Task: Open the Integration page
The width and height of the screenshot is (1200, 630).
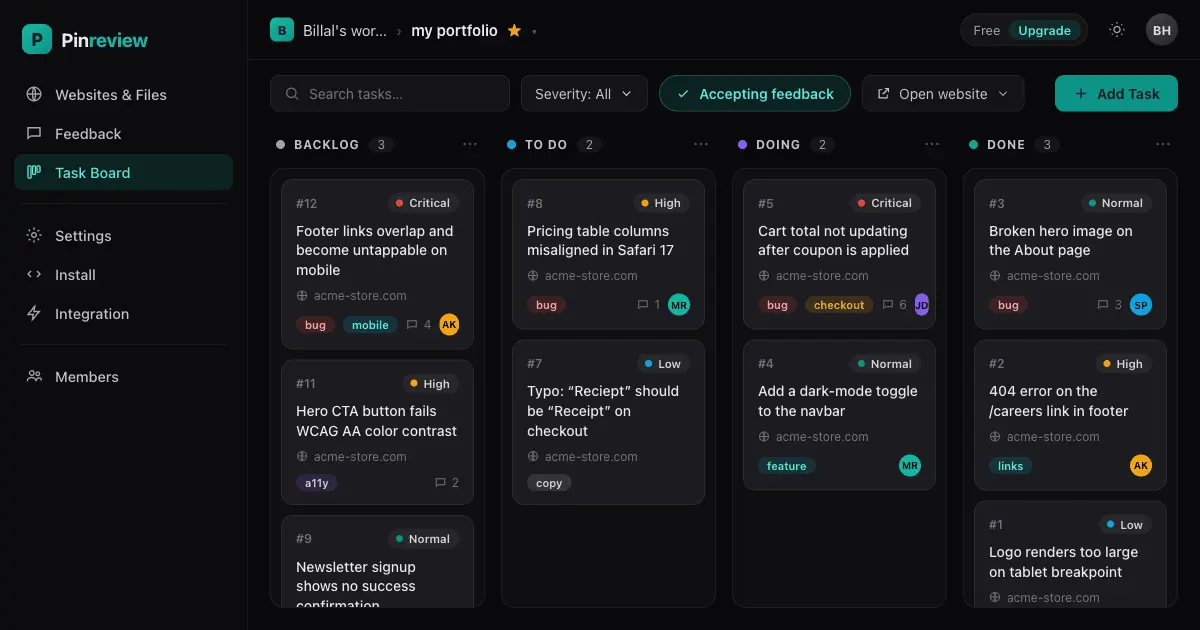Action: (x=123, y=314)
